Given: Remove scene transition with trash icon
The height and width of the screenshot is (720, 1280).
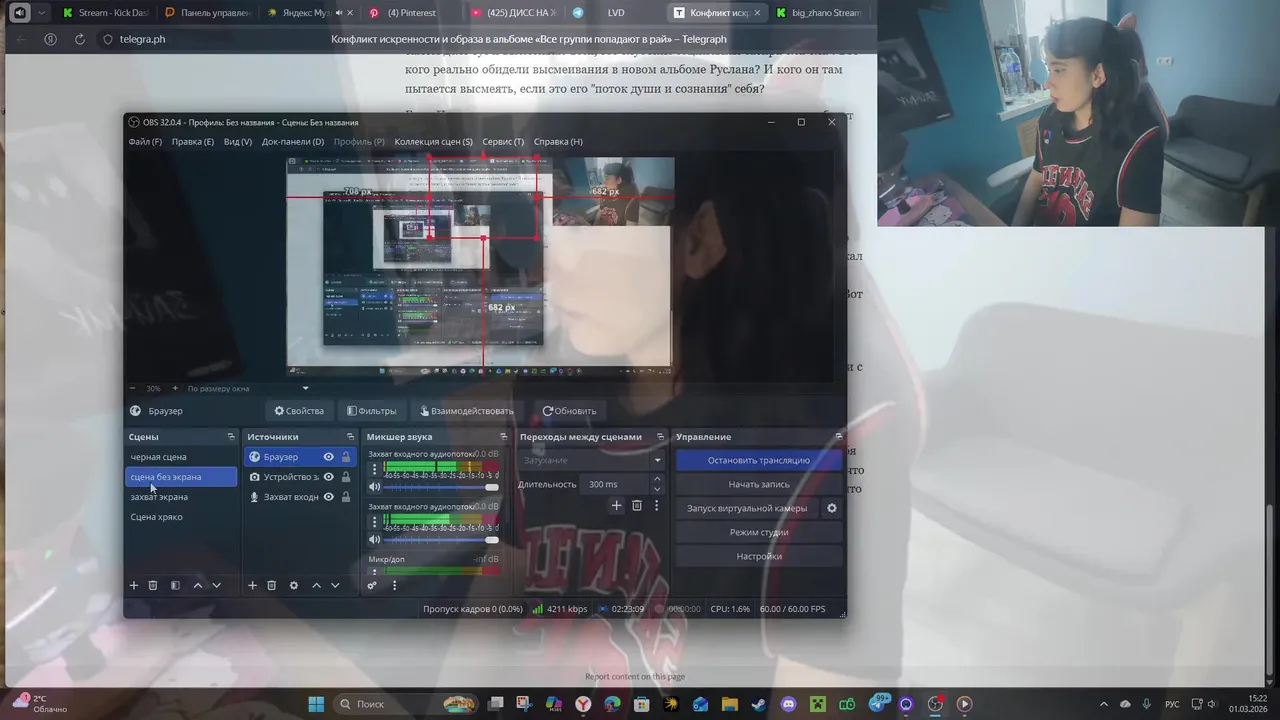Looking at the screenshot, I should click(637, 506).
